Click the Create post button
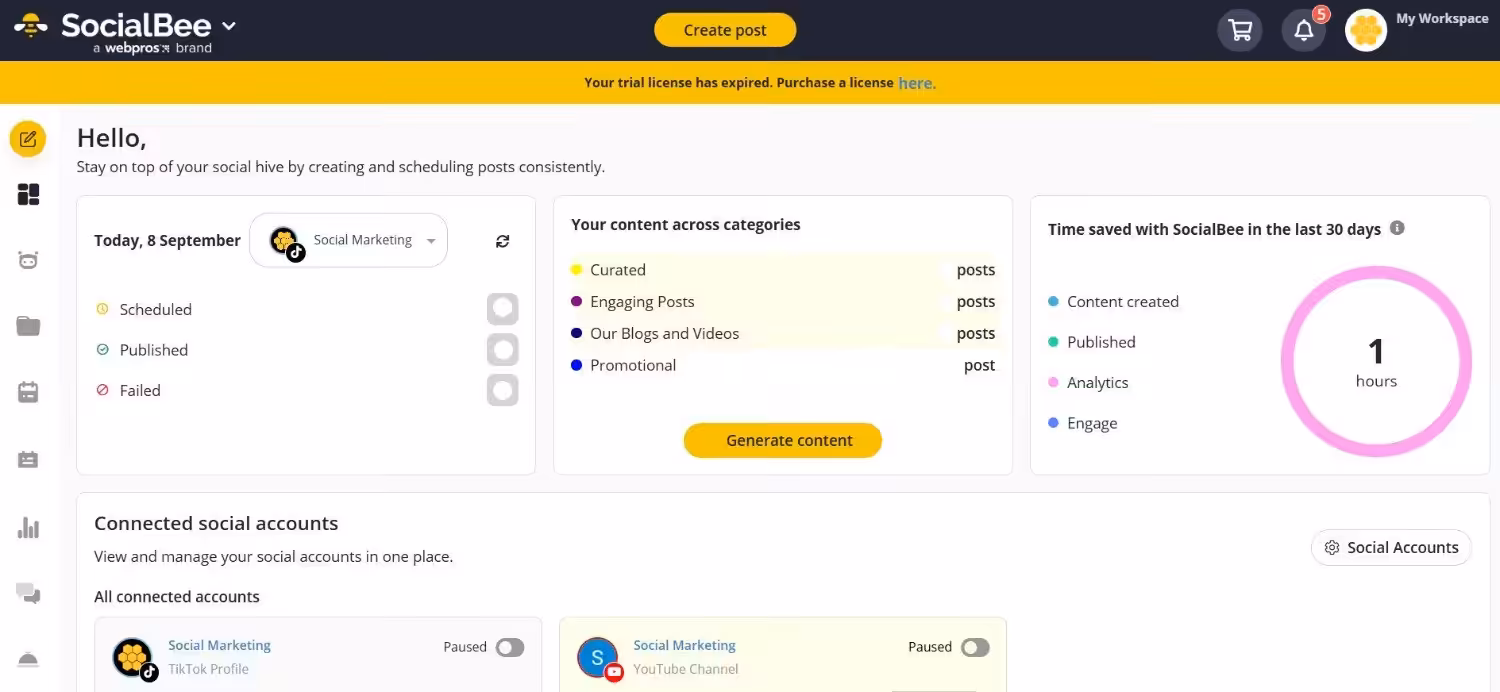 pyautogui.click(x=725, y=30)
